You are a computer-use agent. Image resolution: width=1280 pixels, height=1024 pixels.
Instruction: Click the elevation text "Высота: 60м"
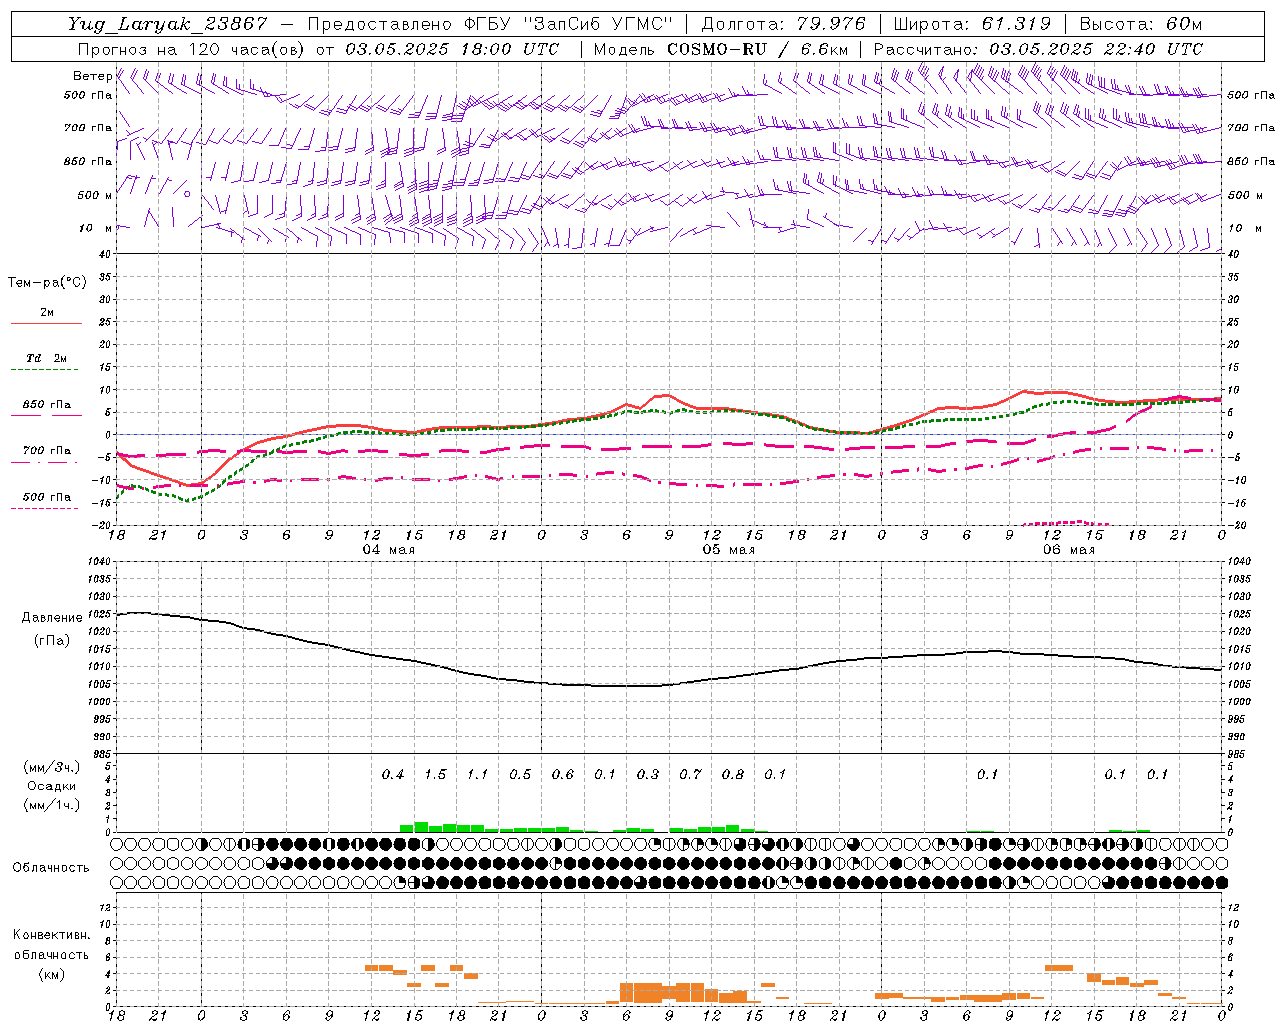pos(1140,24)
